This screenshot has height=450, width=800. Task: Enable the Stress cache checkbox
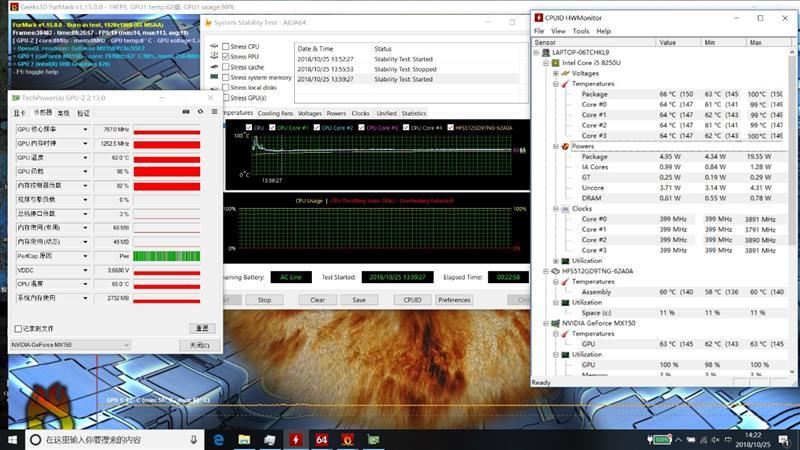[226, 67]
